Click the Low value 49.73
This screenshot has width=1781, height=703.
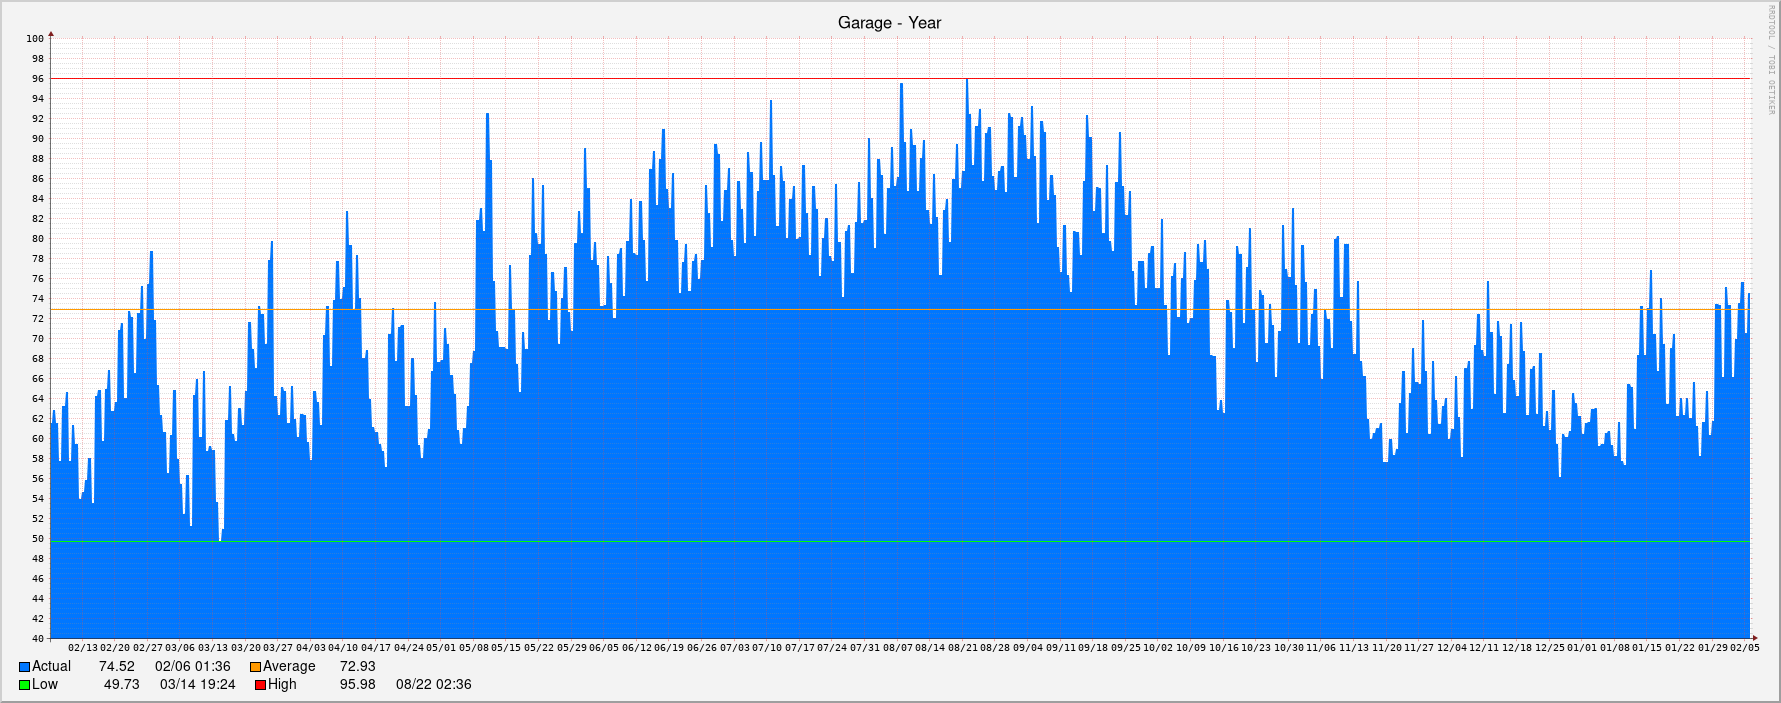click(x=121, y=685)
